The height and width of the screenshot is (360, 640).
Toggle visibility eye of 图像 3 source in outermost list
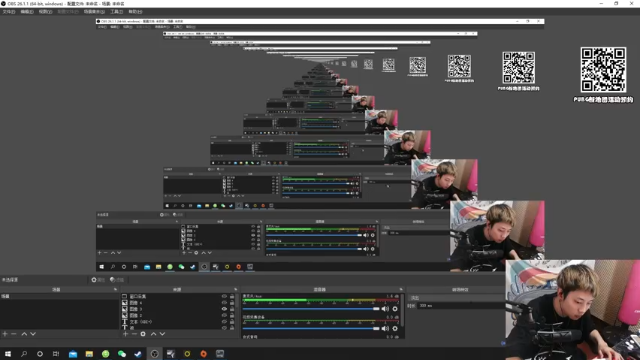point(224,309)
